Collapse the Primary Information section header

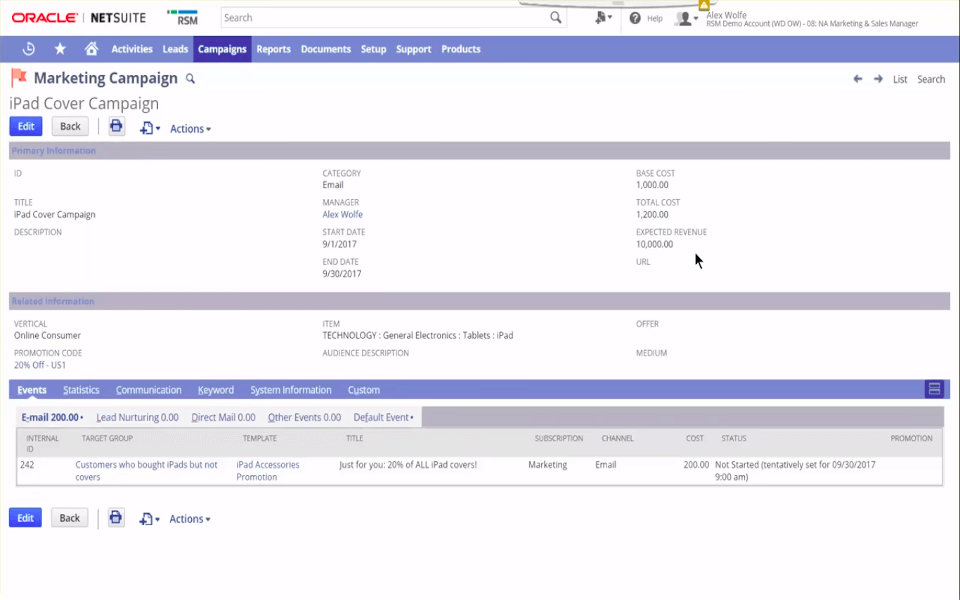[479, 151]
